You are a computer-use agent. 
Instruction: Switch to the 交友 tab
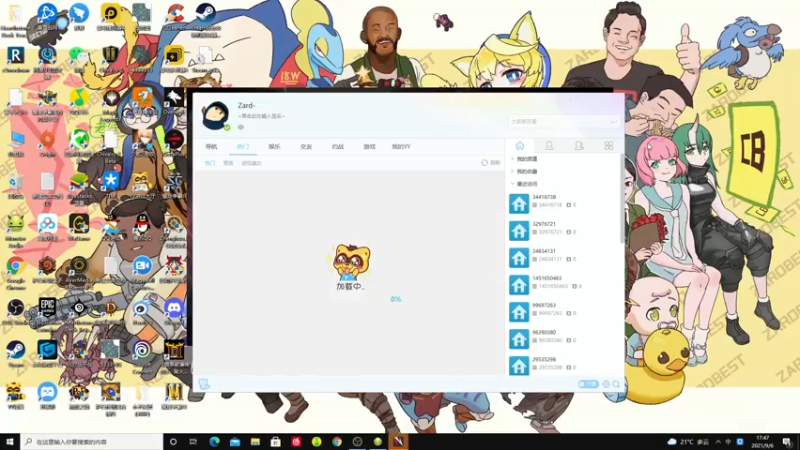tap(306, 147)
